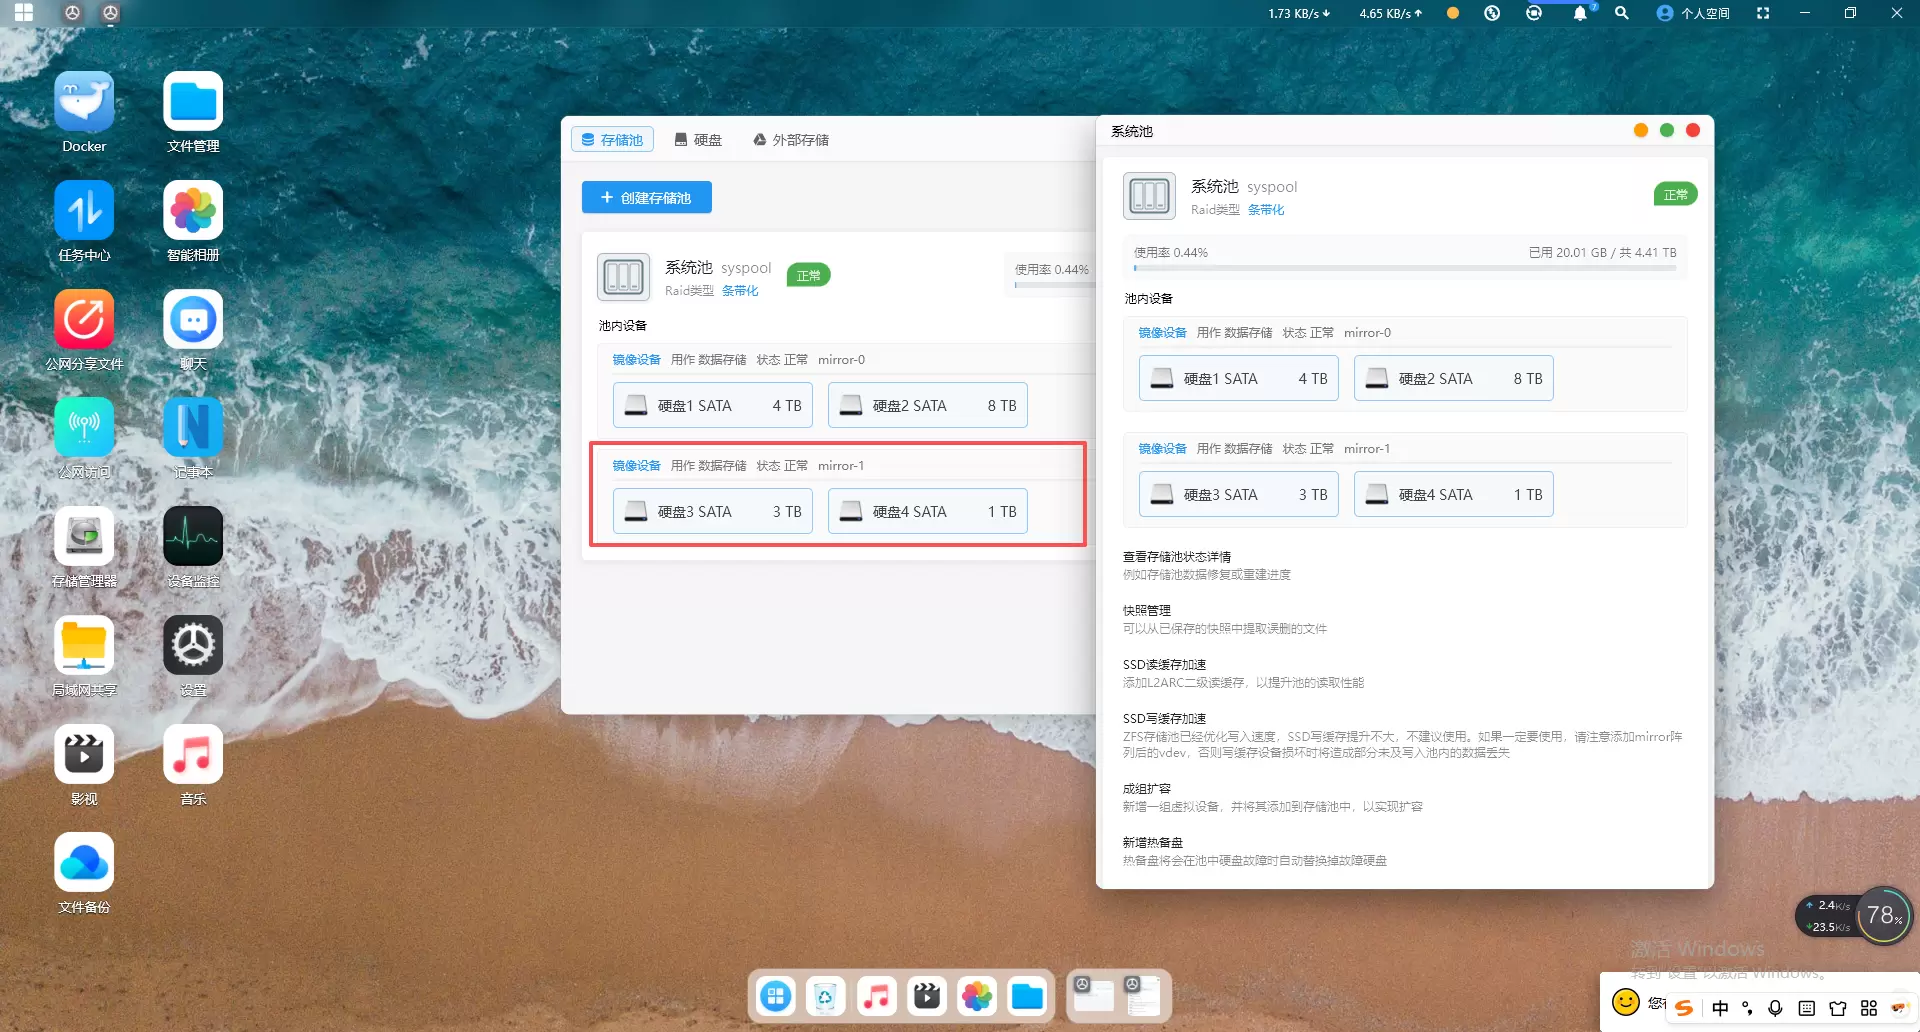The height and width of the screenshot is (1032, 1920).
Task: Select 硬盘3 SATA in the detail panel
Action: [1238, 495]
